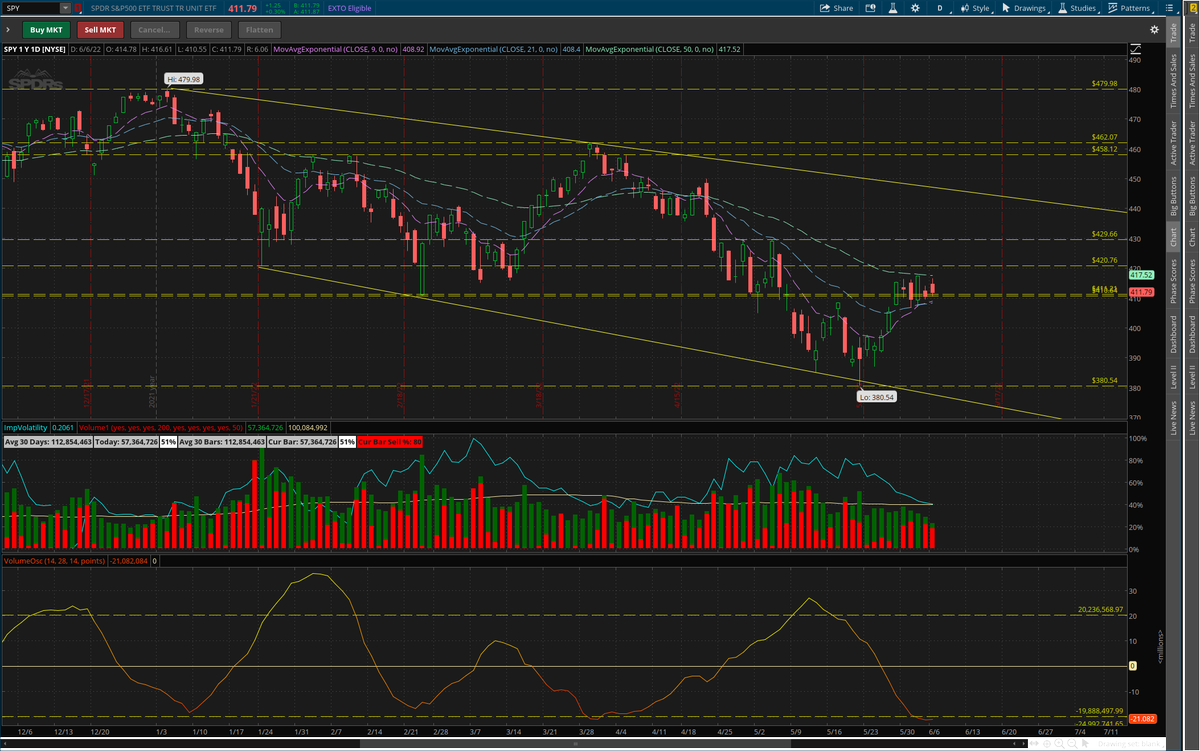The image size is (1200, 751).
Task: Open the inner Active Trader tab
Action: click(x=1175, y=143)
